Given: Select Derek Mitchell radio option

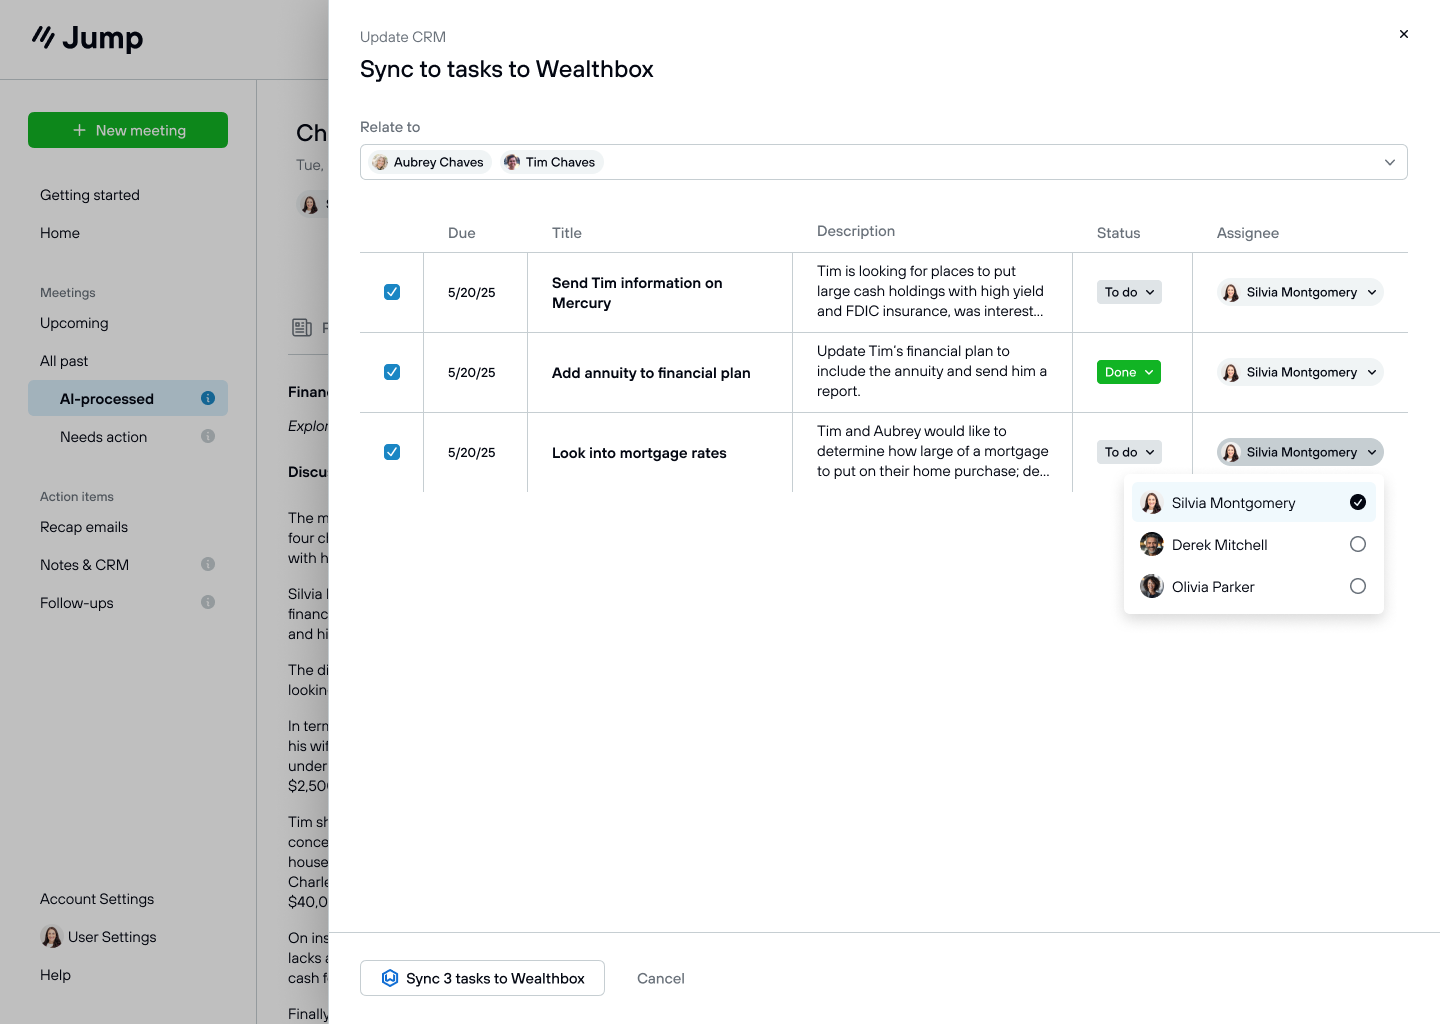Looking at the screenshot, I should tap(1358, 544).
